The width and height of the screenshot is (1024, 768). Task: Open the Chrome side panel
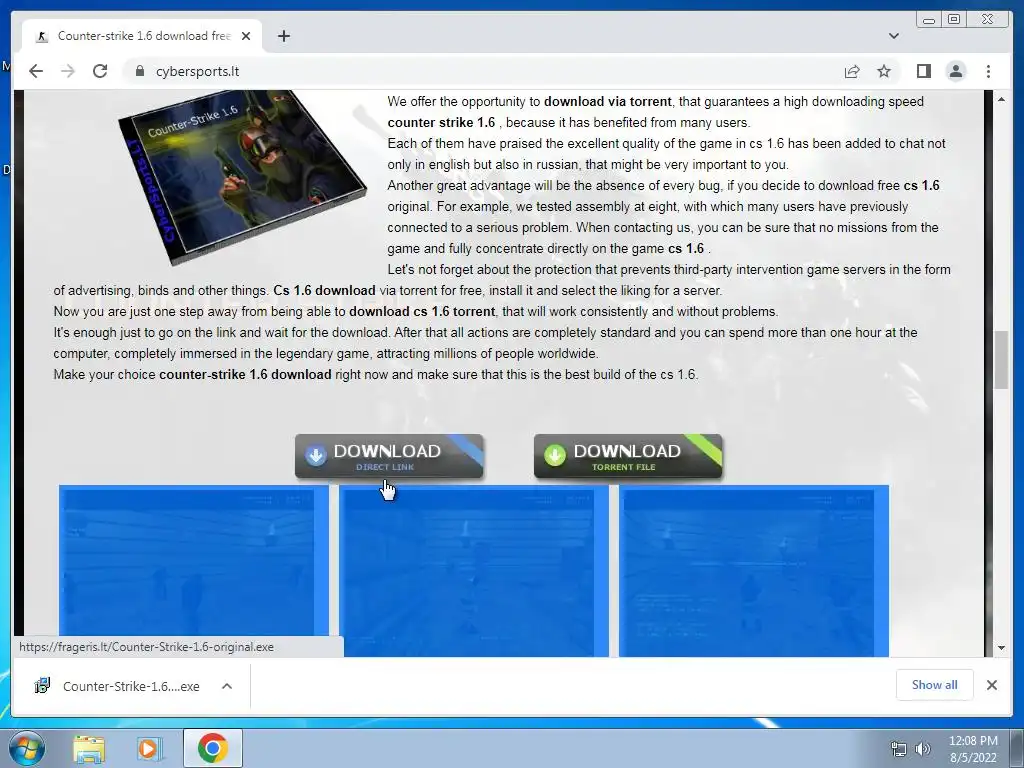[923, 71]
